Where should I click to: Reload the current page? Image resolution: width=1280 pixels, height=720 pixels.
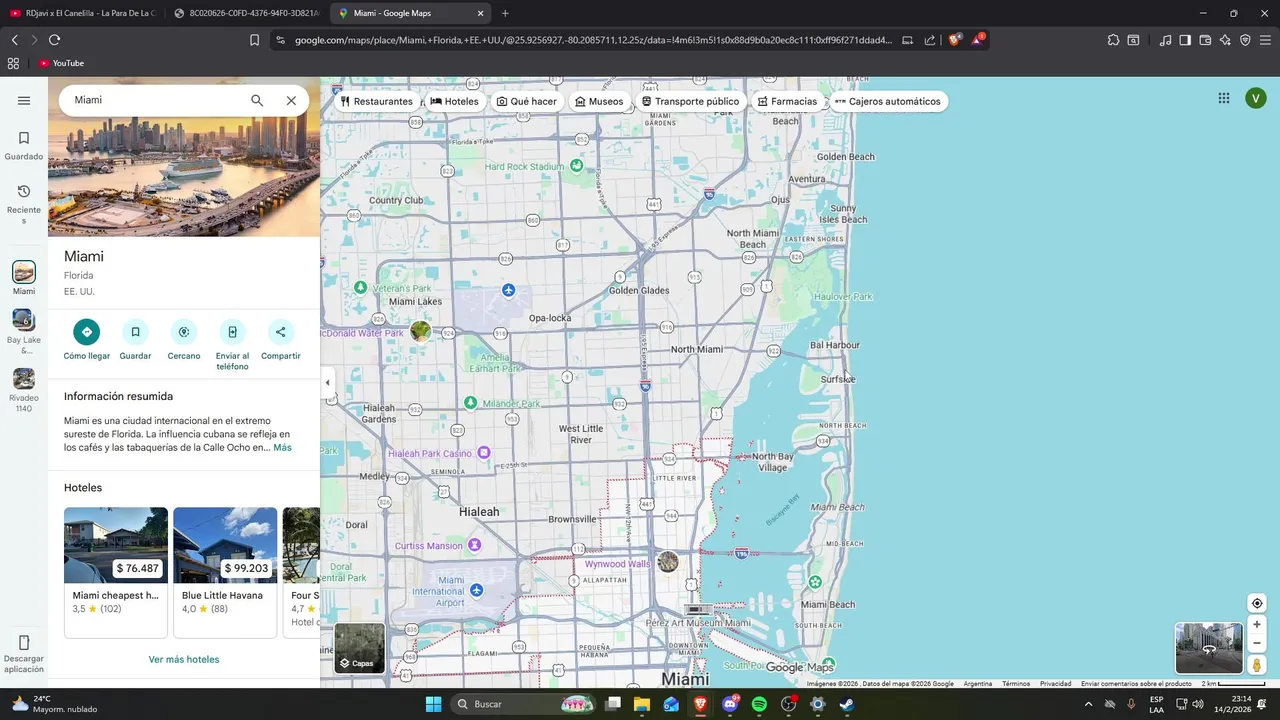pyautogui.click(x=55, y=40)
